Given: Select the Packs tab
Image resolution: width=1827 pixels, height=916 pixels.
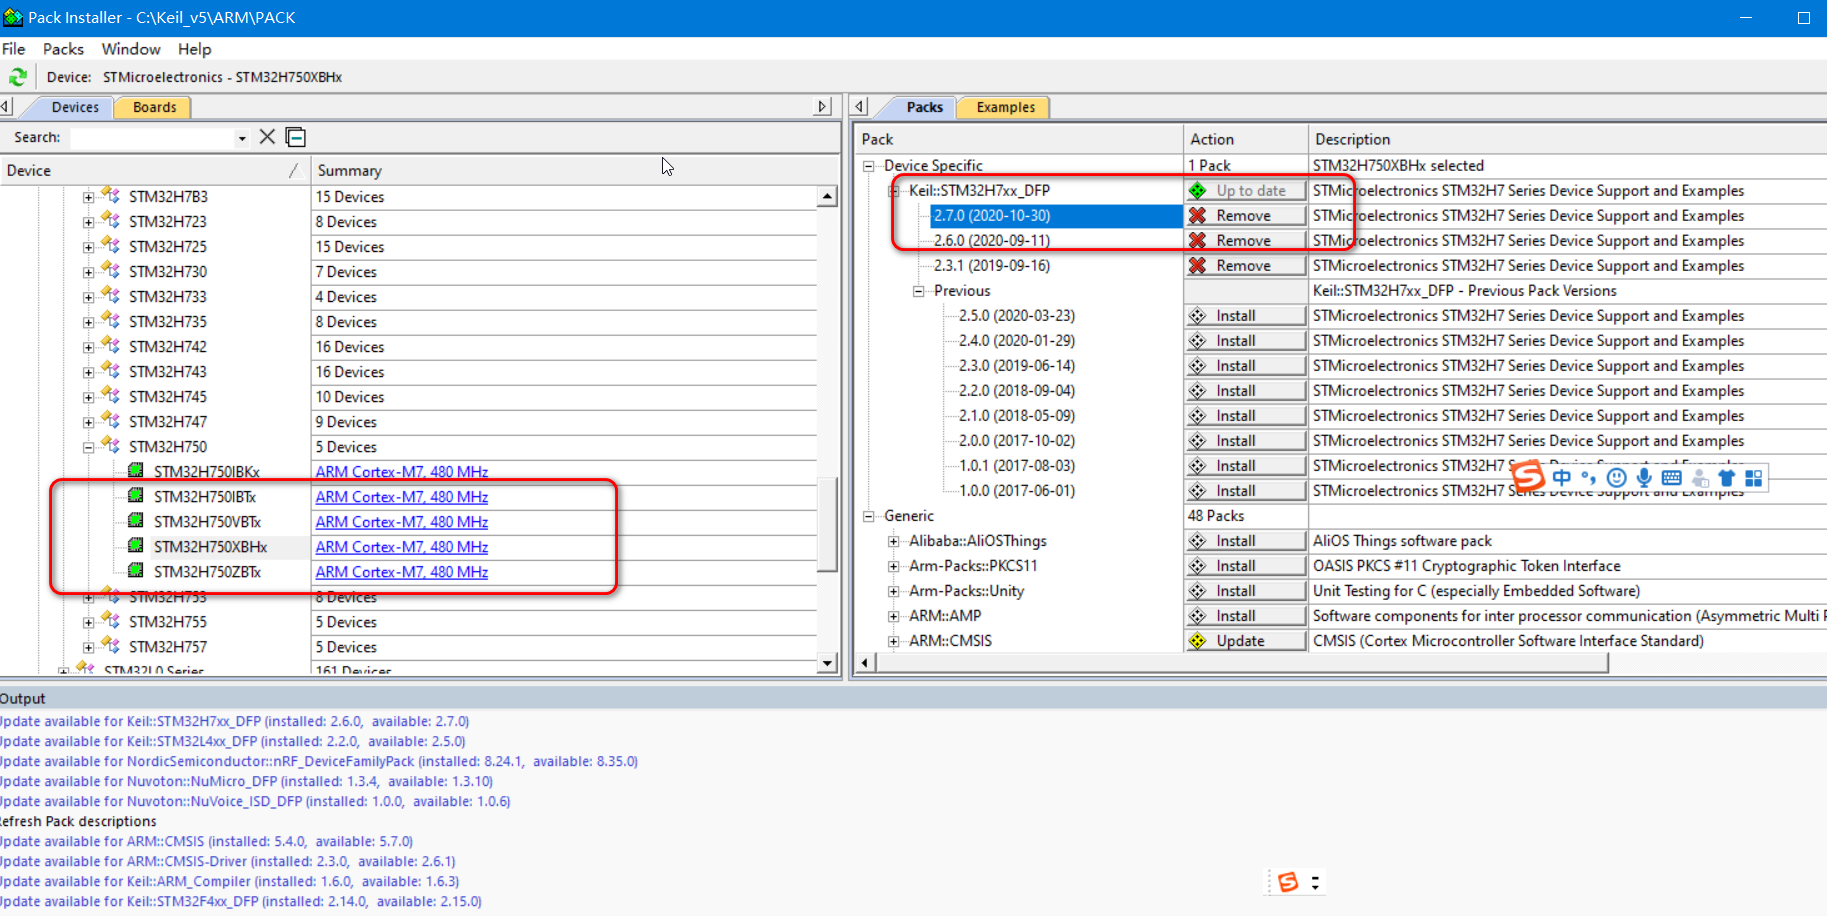Looking at the screenshot, I should coord(924,107).
